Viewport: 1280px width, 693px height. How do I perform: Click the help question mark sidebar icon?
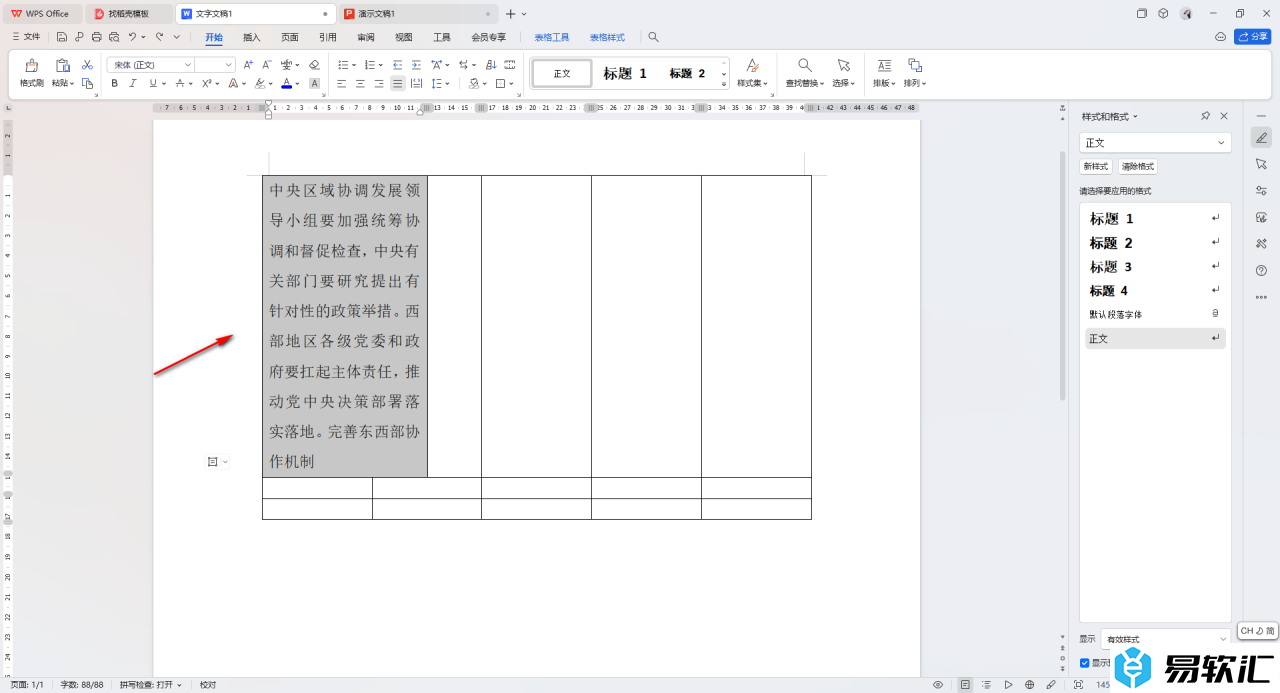pyautogui.click(x=1261, y=270)
